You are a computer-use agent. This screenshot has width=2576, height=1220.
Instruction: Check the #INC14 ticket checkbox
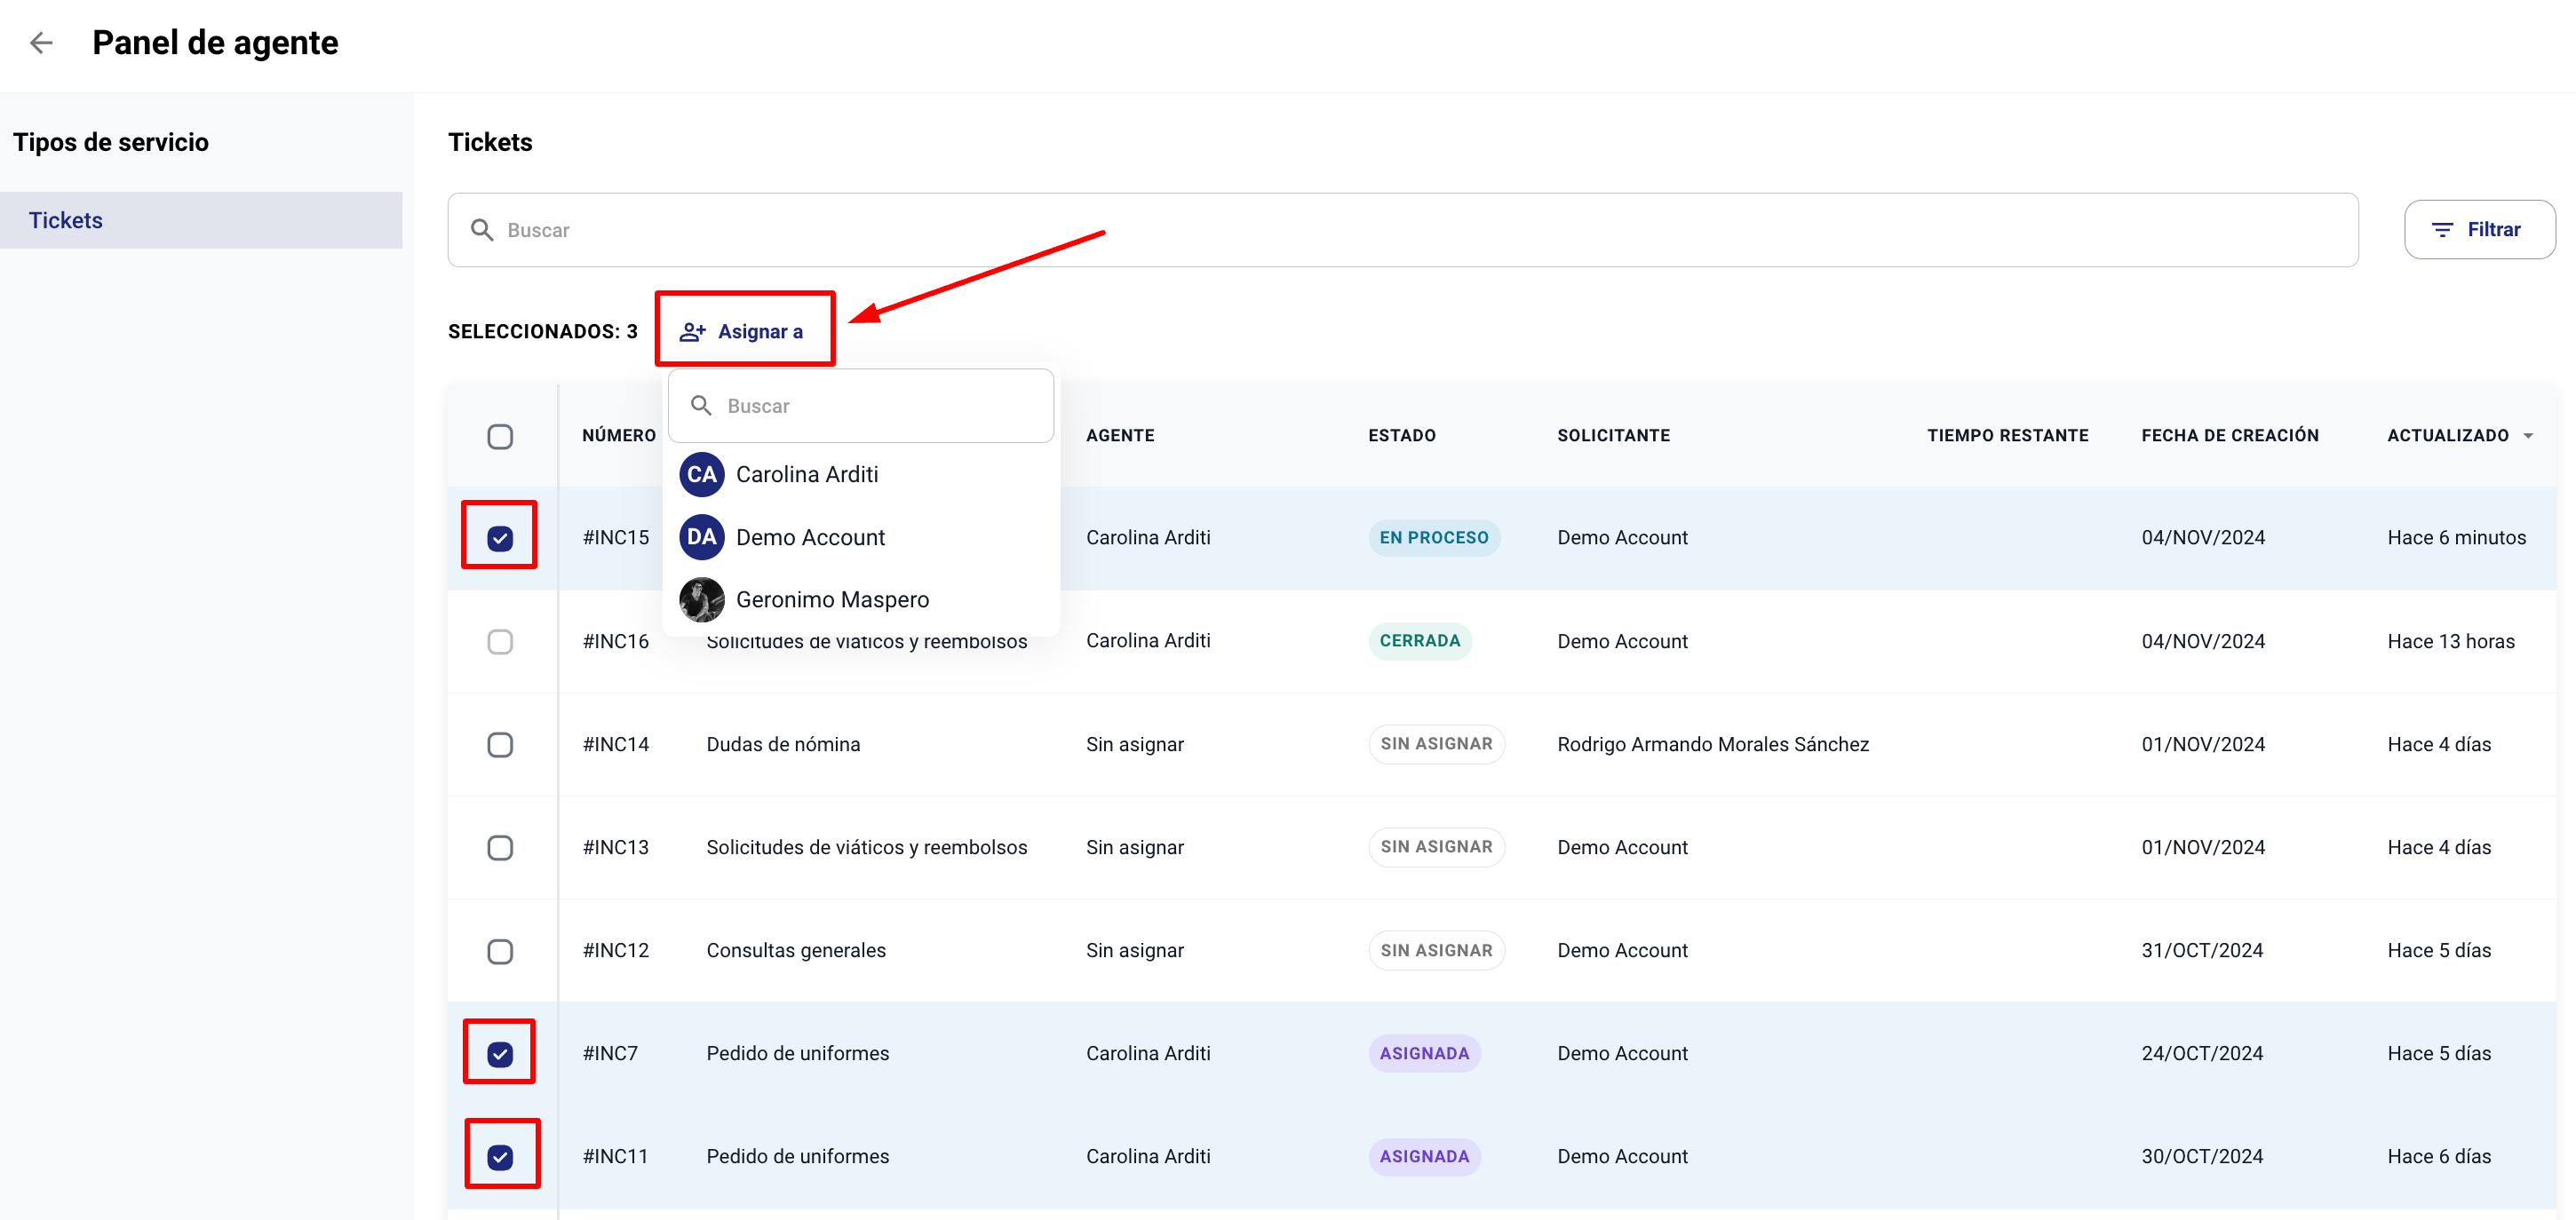[500, 745]
